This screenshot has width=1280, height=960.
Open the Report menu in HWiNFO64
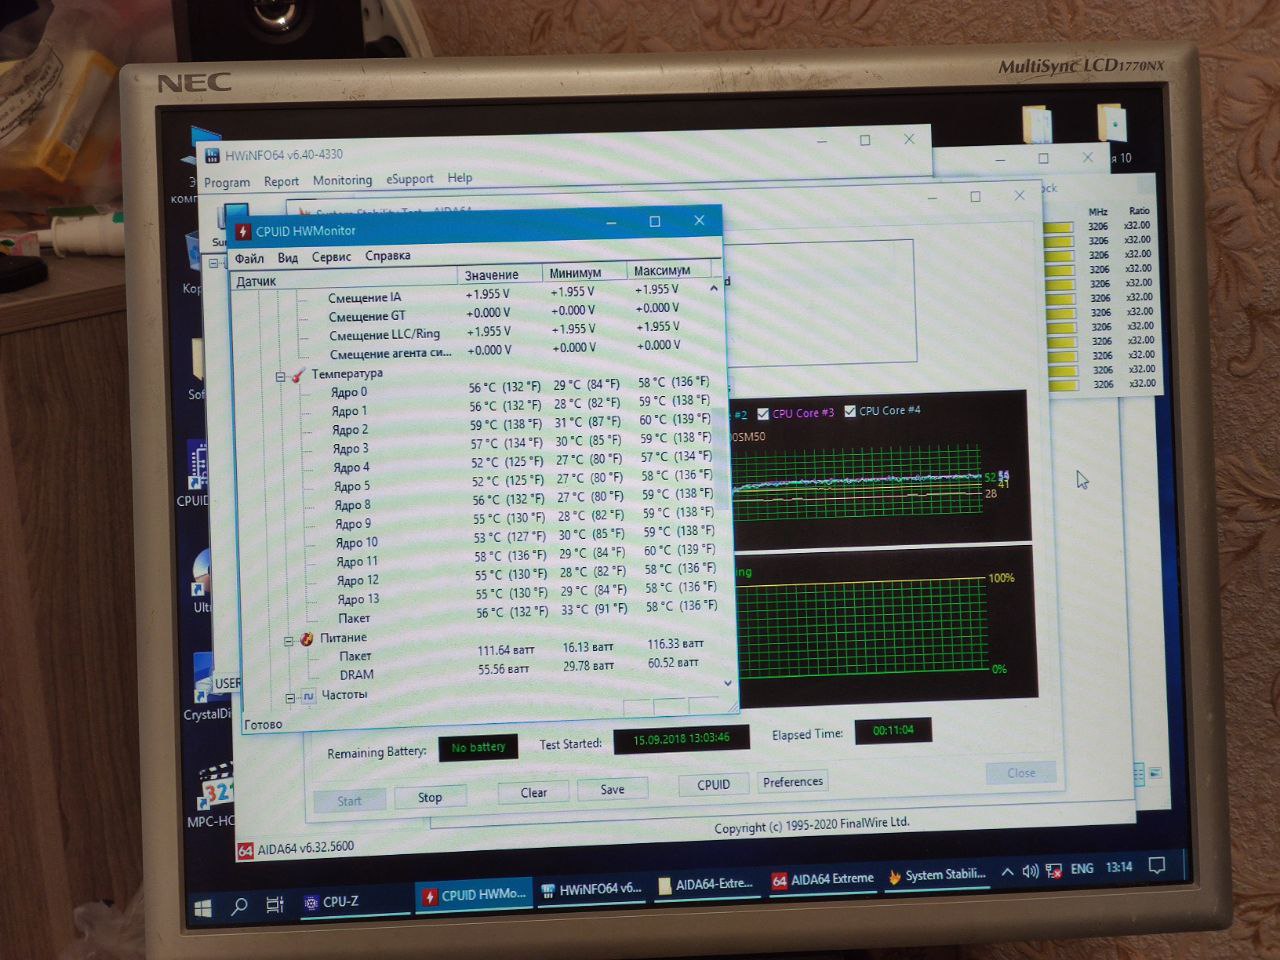[281, 182]
